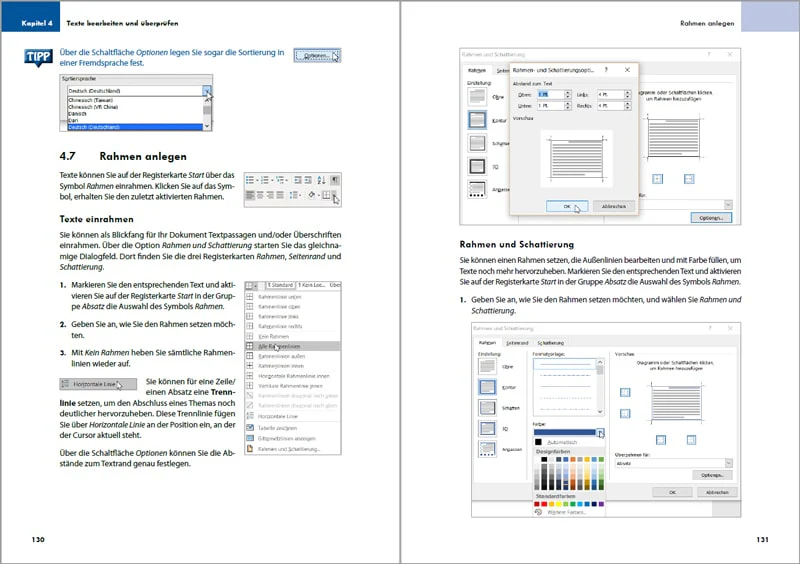Choose 'Rahmenlinien außen' menu entry
The width and height of the screenshot is (800, 564).
click(292, 356)
